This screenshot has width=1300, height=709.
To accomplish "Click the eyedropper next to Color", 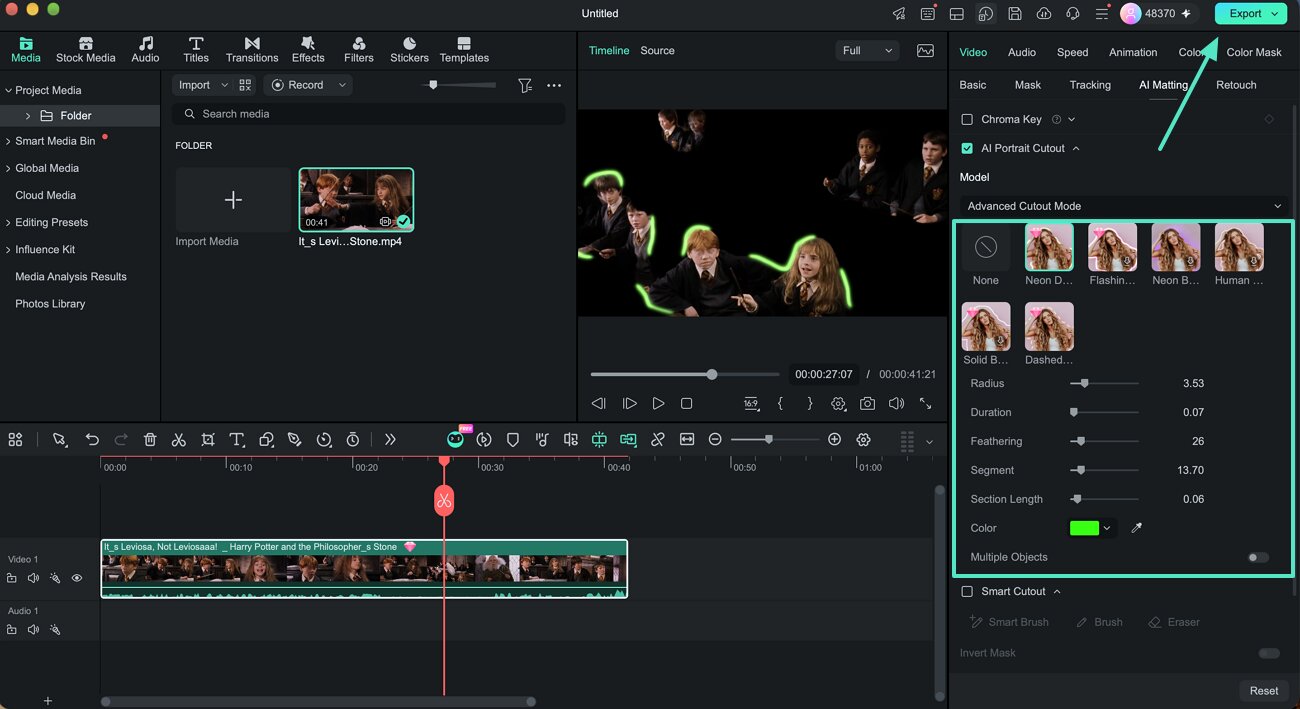I will pyautogui.click(x=1136, y=528).
